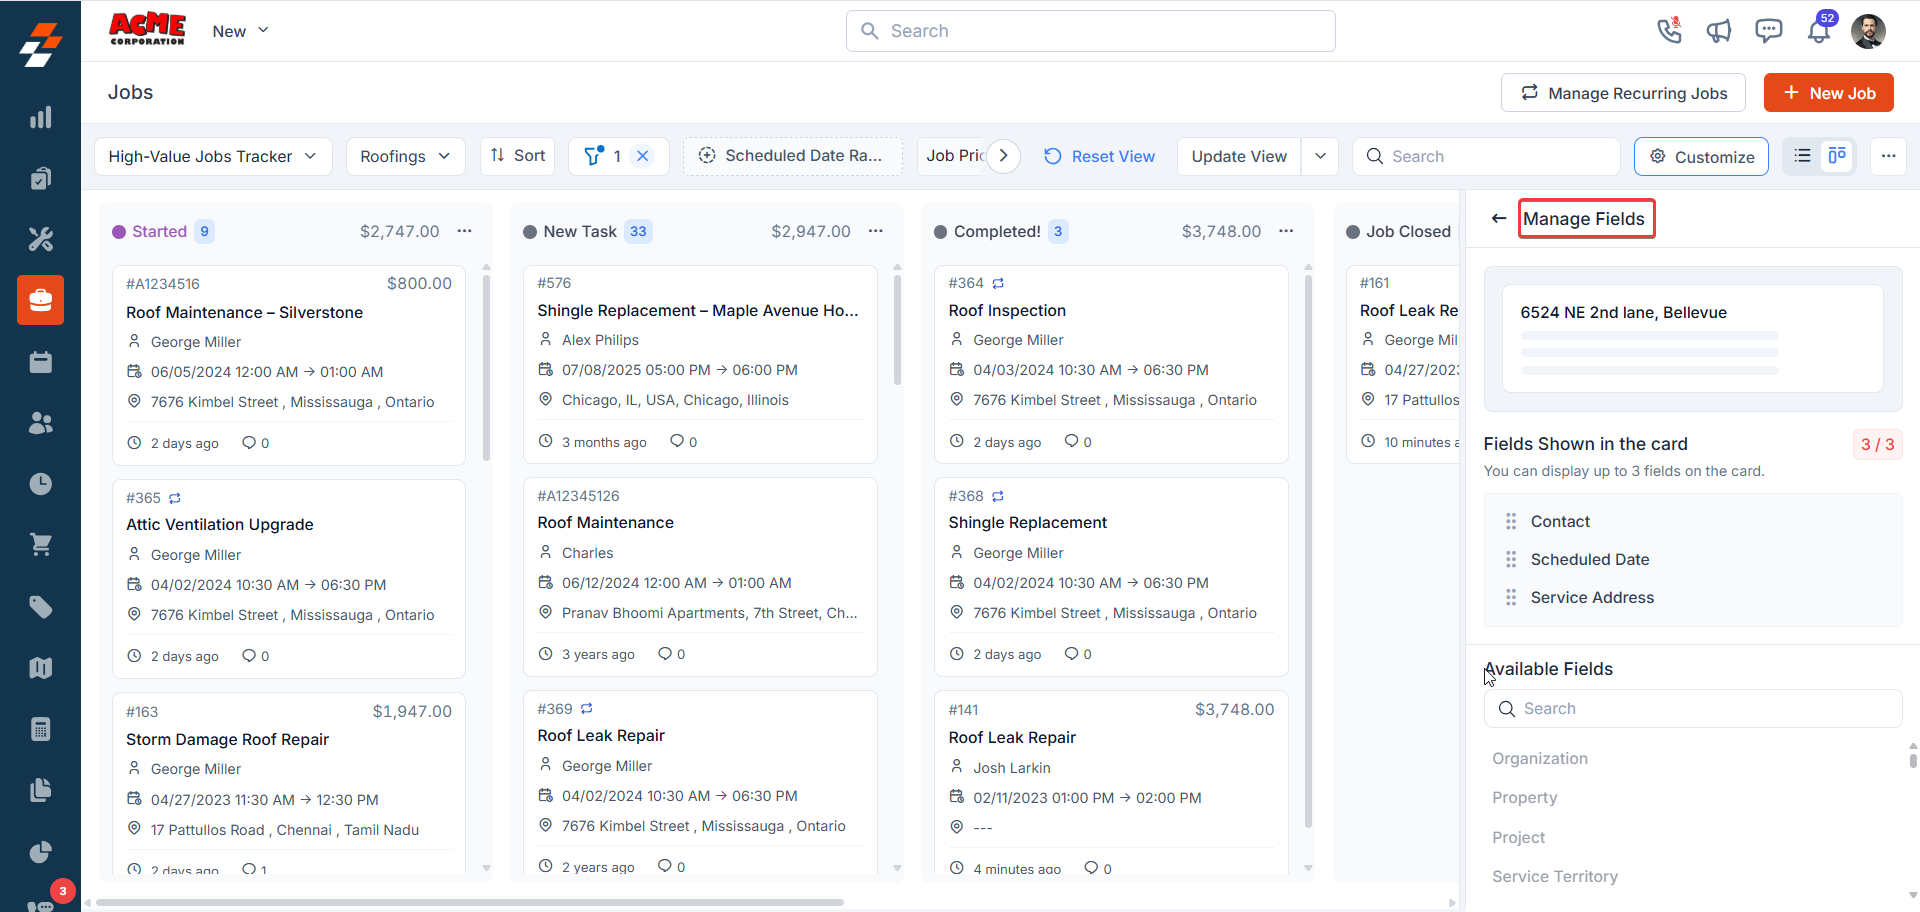The image size is (1920, 912).
Task: Click the horizontal board scrollbar
Action: [470, 902]
